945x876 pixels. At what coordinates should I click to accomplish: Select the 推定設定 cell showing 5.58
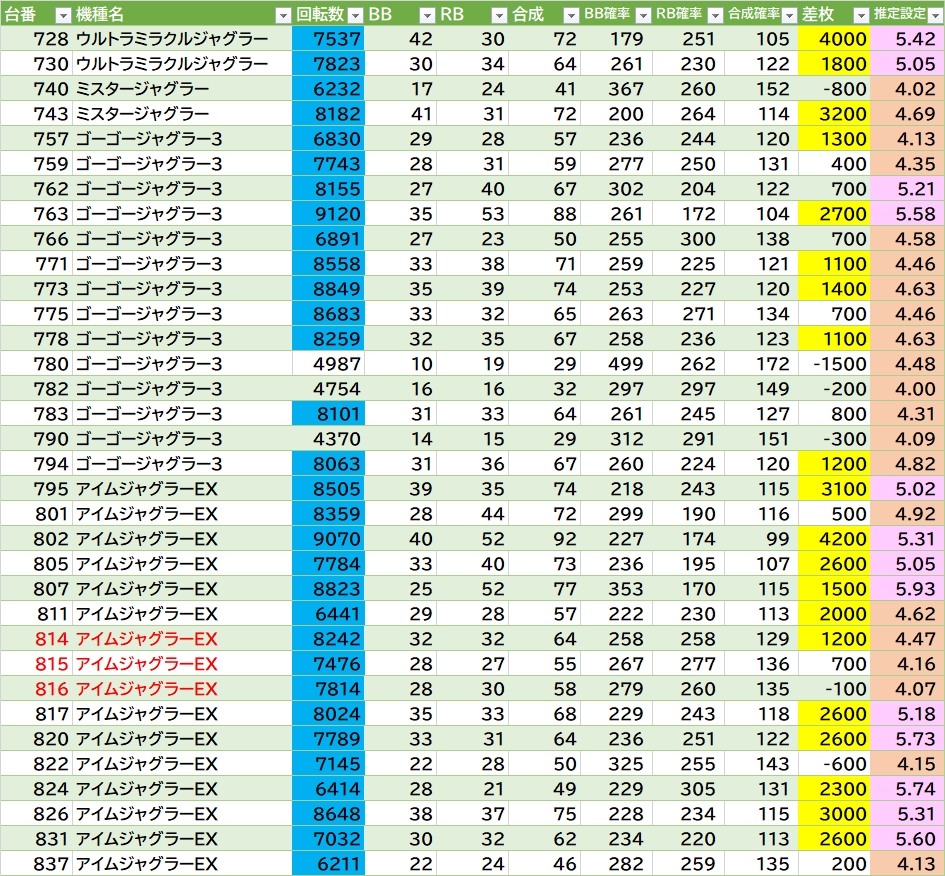(x=908, y=214)
